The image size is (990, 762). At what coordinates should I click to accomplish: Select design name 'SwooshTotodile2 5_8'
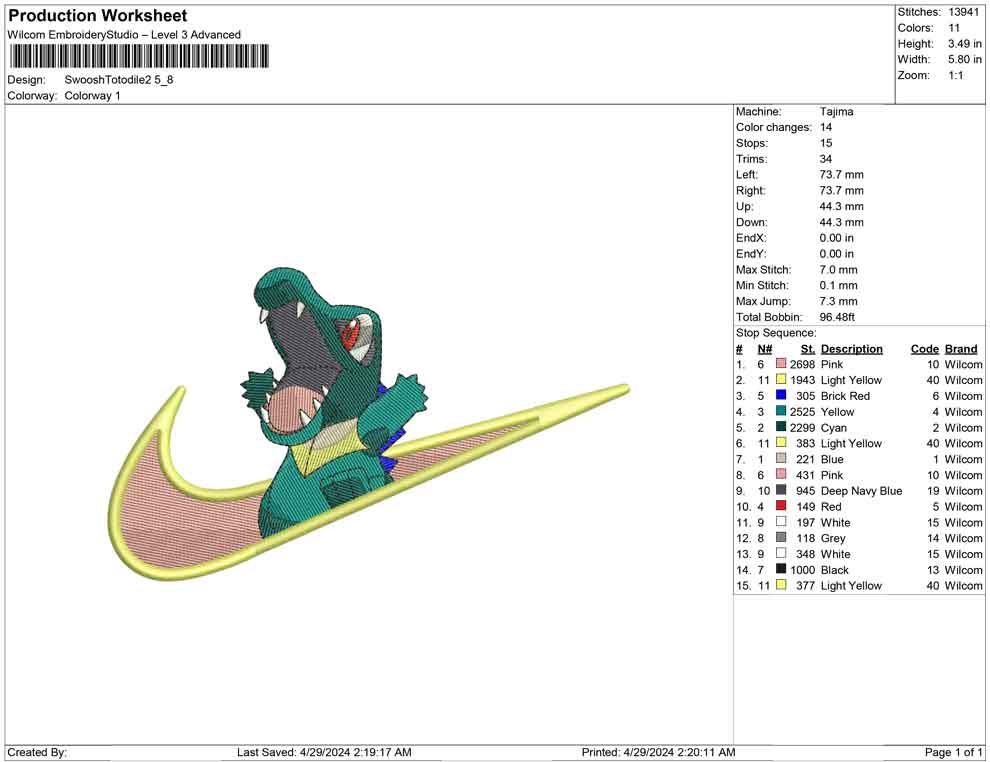click(119, 80)
